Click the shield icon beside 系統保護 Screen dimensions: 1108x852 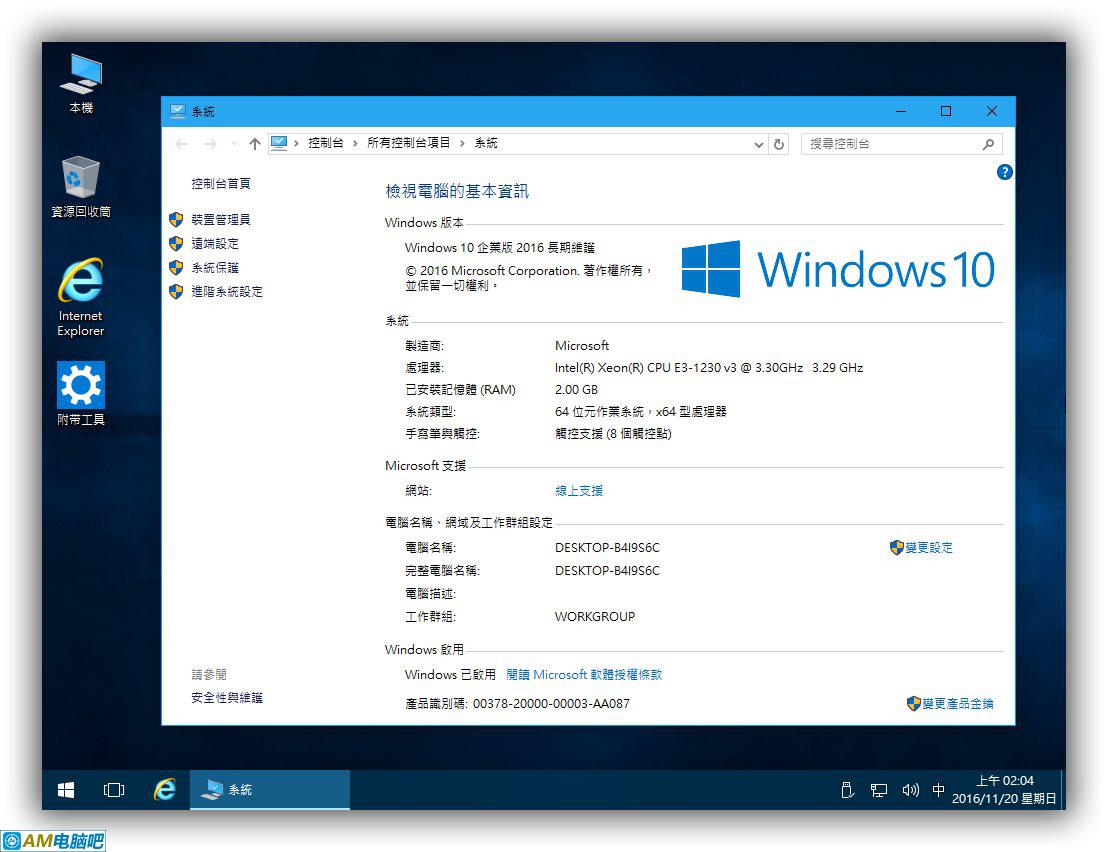coord(176,268)
